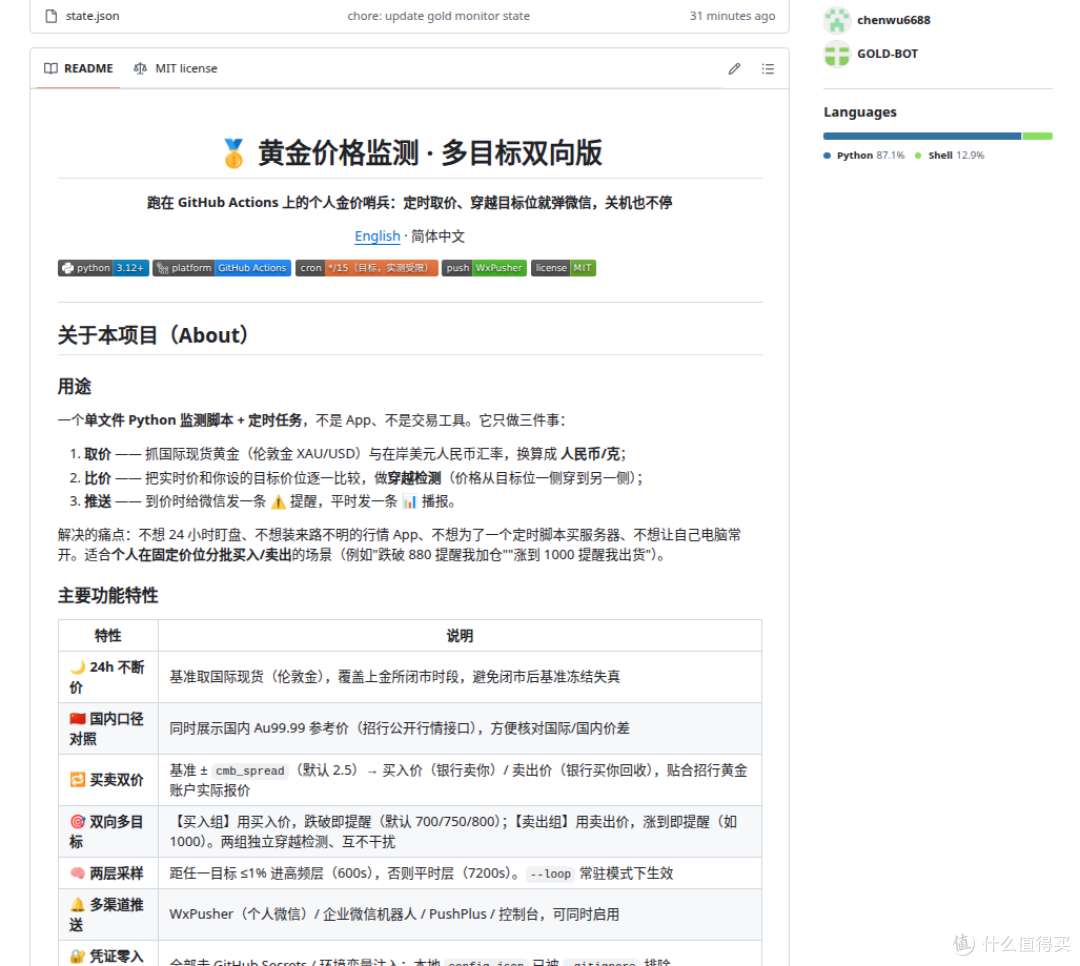Click the WxPusher channels description cell
The height and width of the screenshot is (966, 1080).
click(459, 914)
